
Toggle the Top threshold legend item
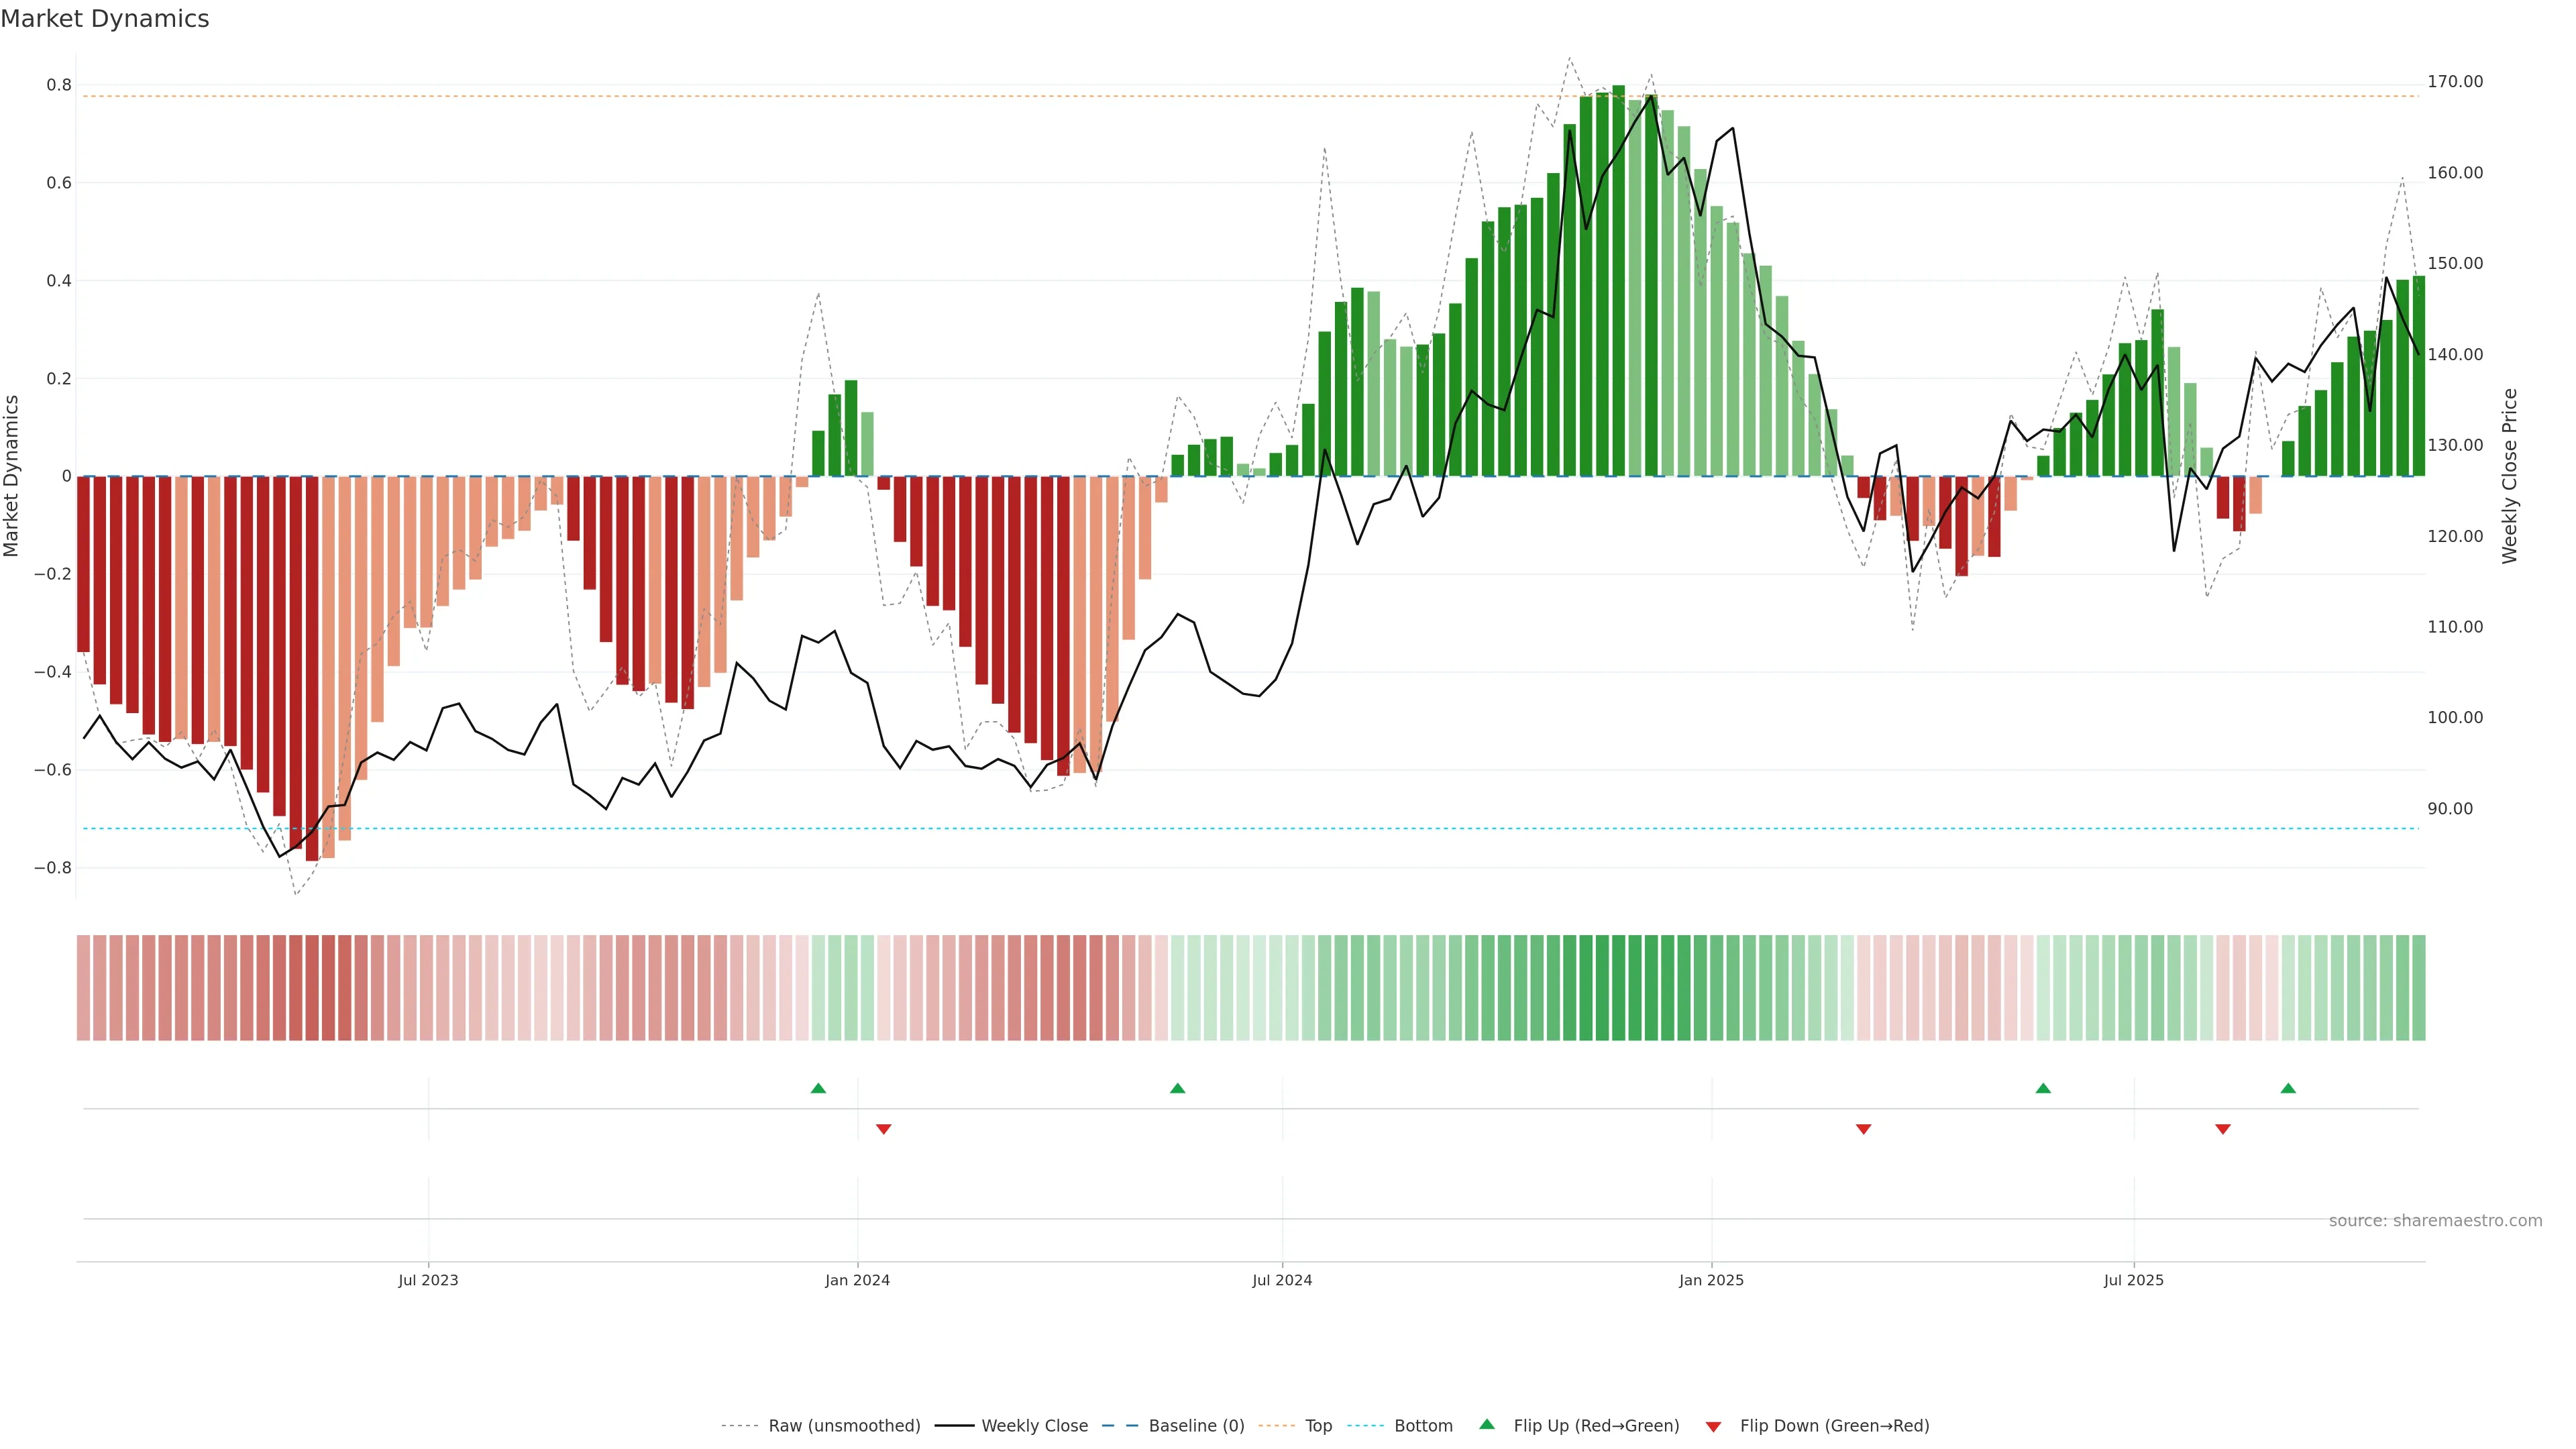[x=1318, y=1426]
